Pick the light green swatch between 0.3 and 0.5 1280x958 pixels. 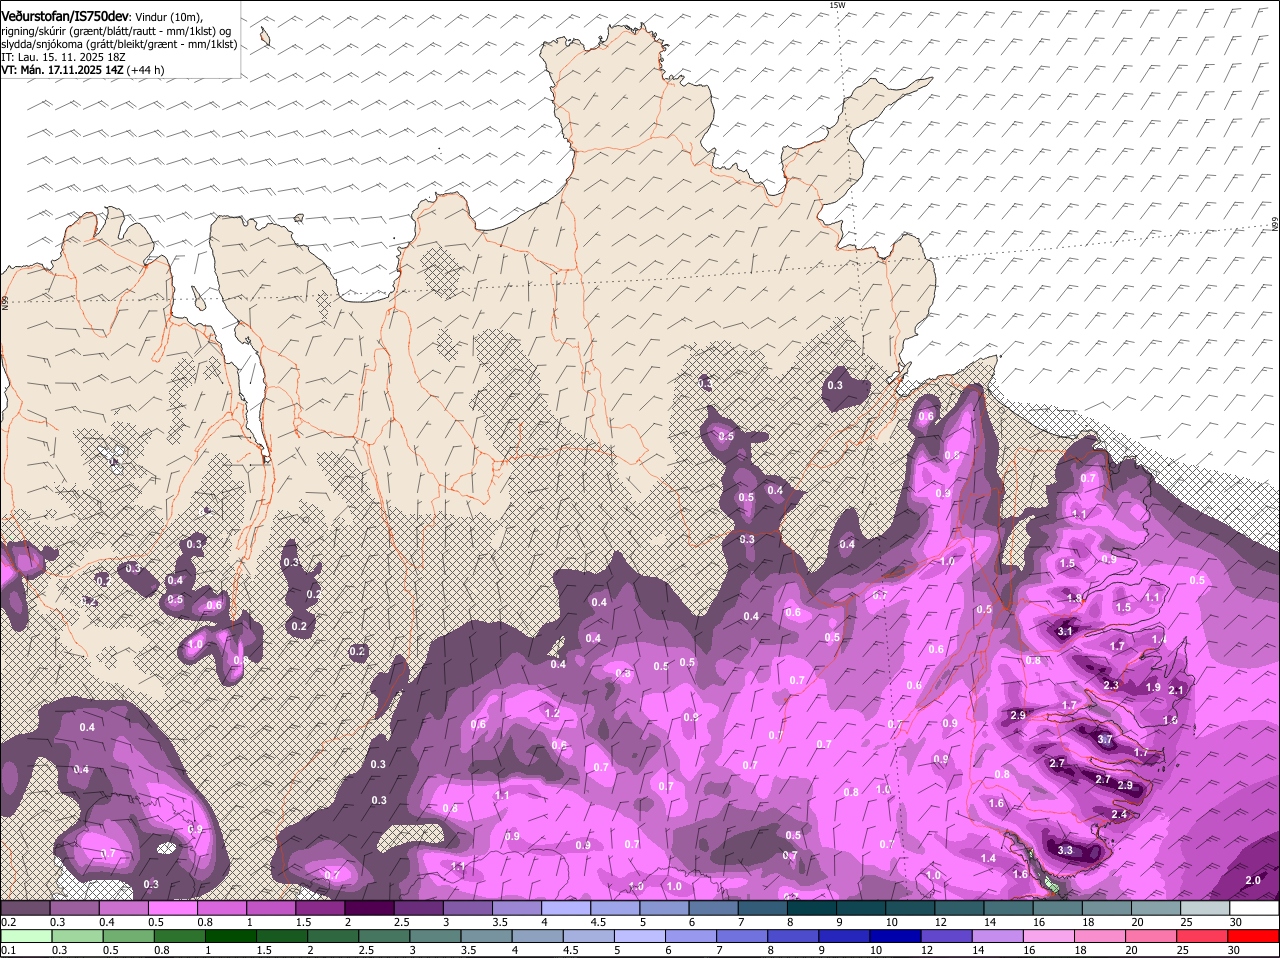pos(77,936)
